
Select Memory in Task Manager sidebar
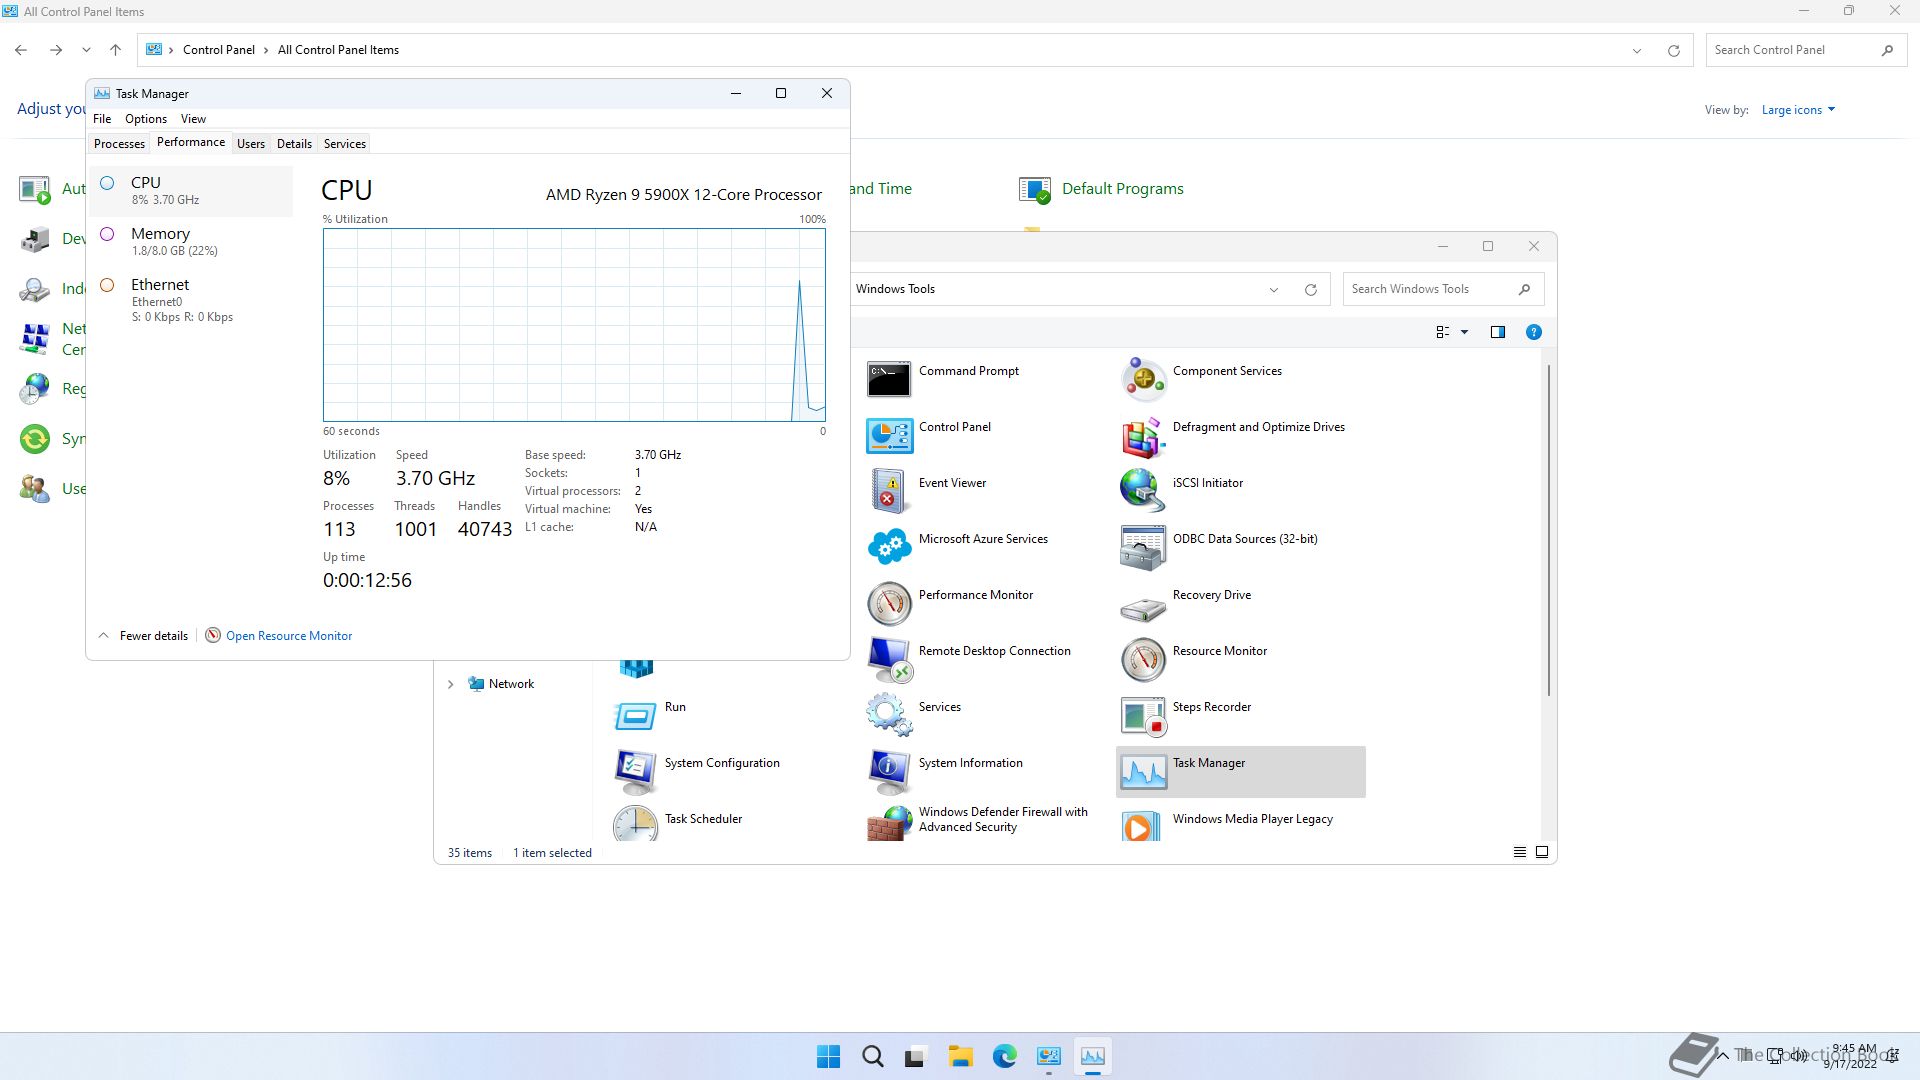click(x=191, y=241)
